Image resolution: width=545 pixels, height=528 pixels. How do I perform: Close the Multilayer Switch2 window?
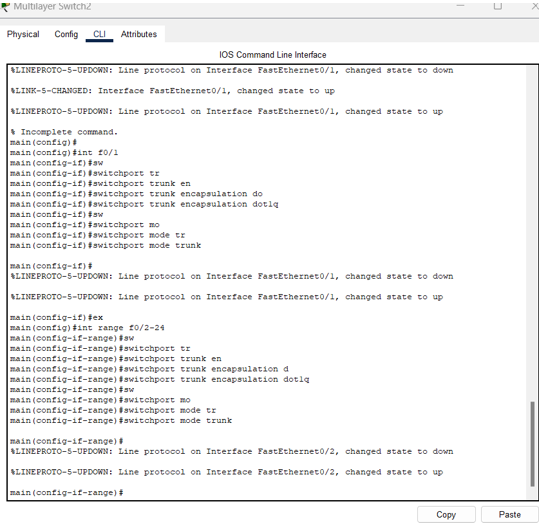[x=535, y=6]
